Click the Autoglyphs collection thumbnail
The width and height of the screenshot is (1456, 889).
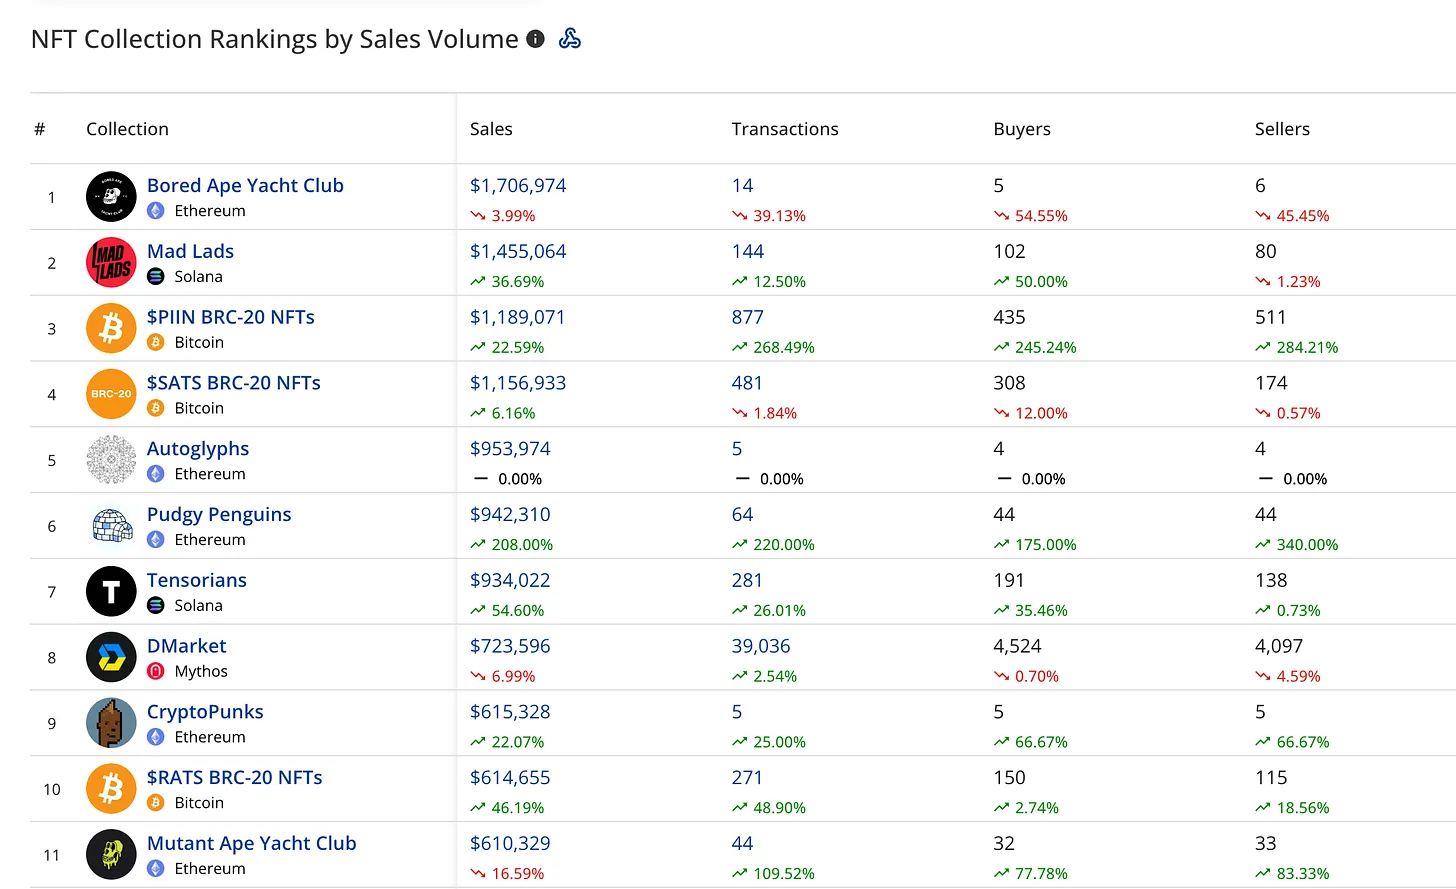click(111, 460)
